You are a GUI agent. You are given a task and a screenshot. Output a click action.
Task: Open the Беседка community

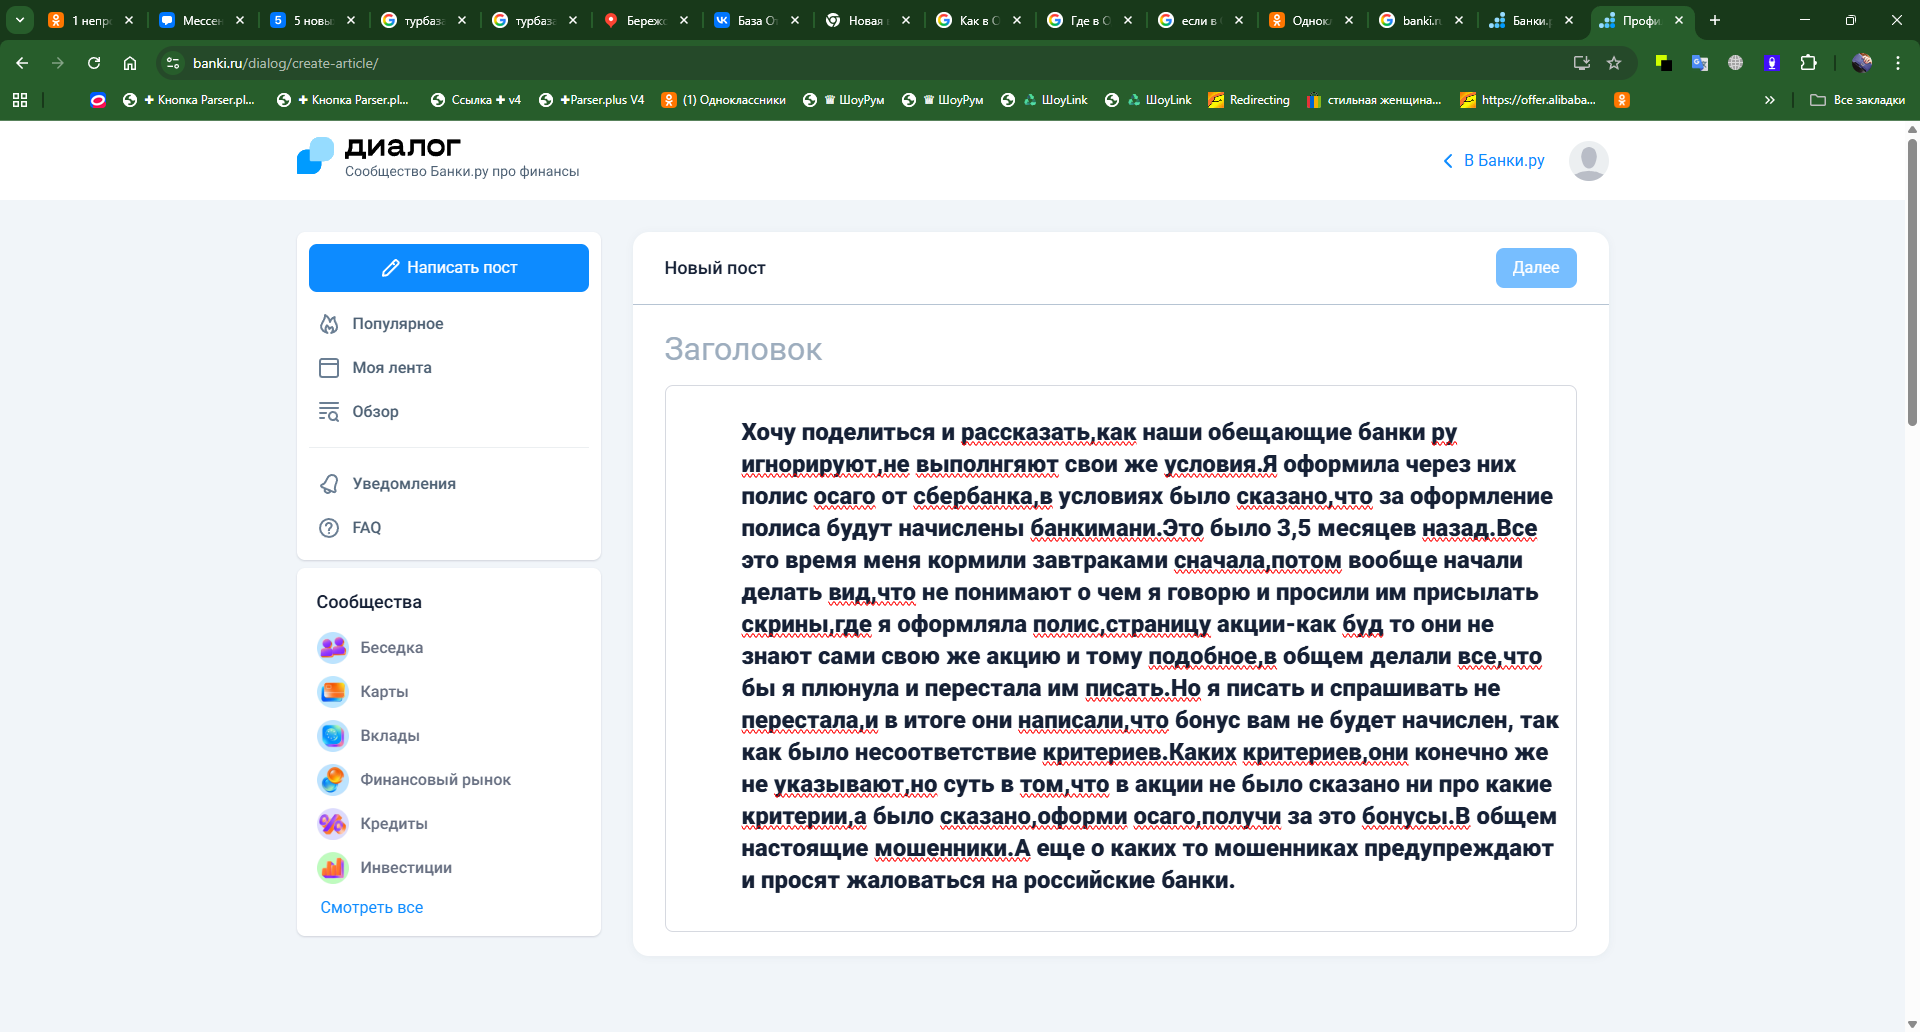coord(370,648)
